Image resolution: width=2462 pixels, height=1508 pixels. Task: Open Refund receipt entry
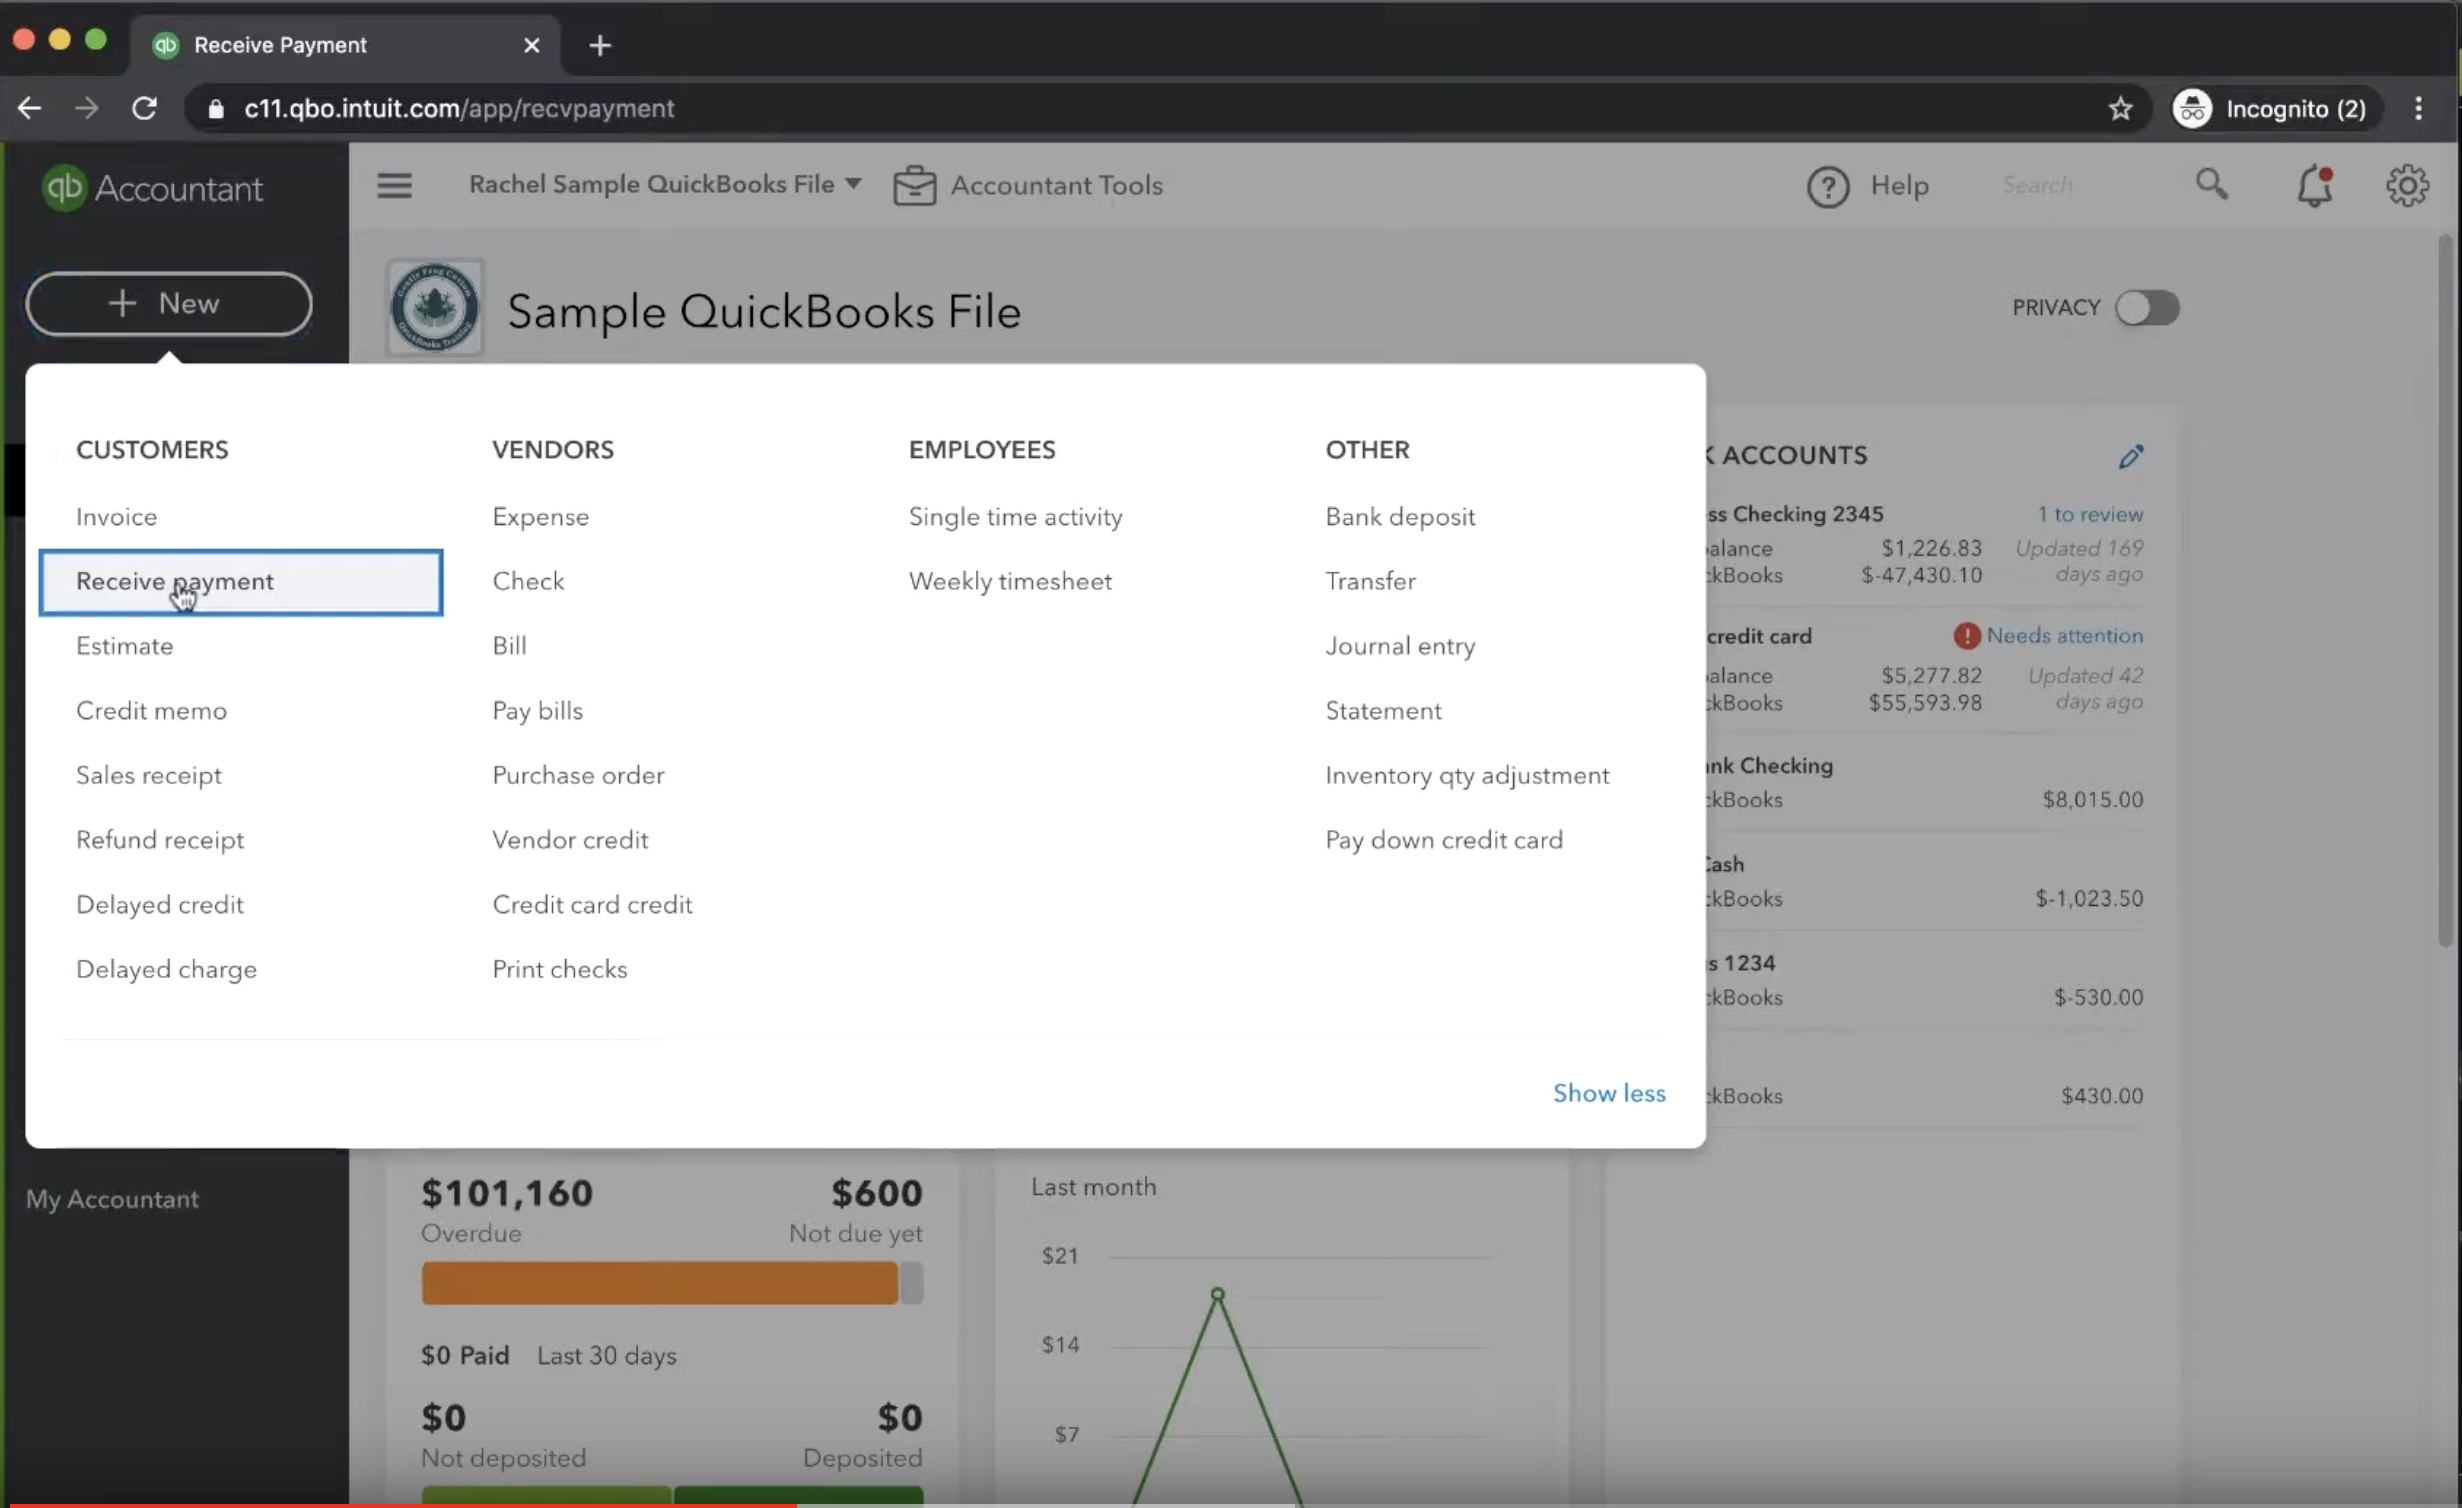coord(160,839)
